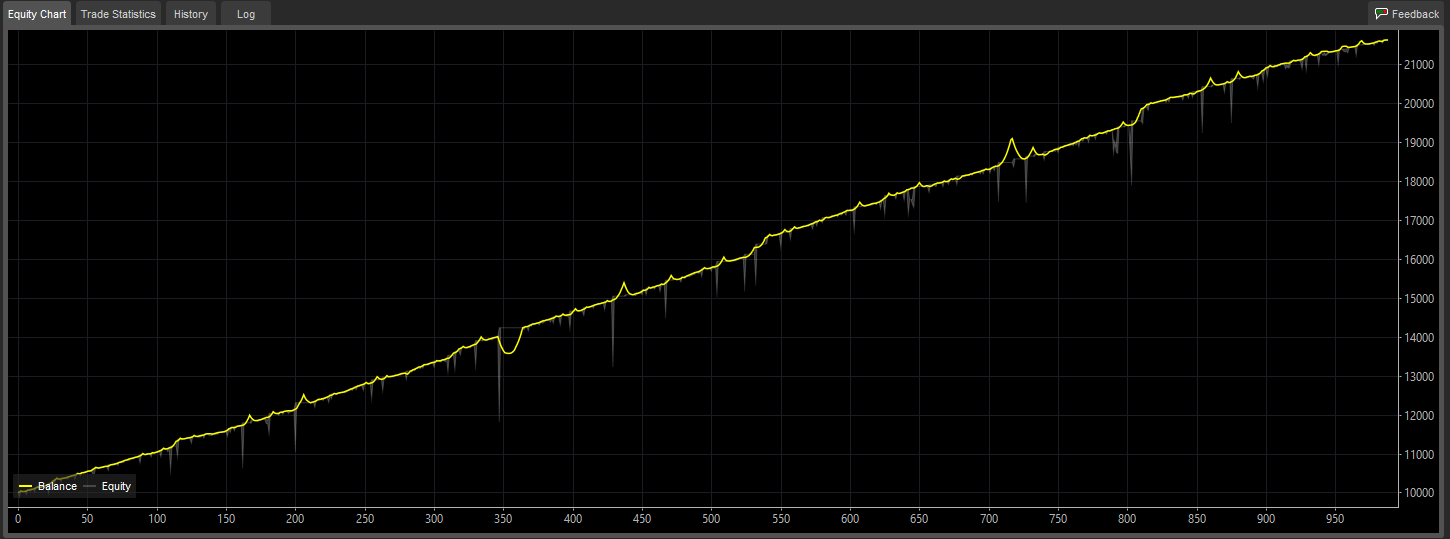1450x539 pixels.
Task: Toggle the Balance series in legend
Action: point(48,486)
